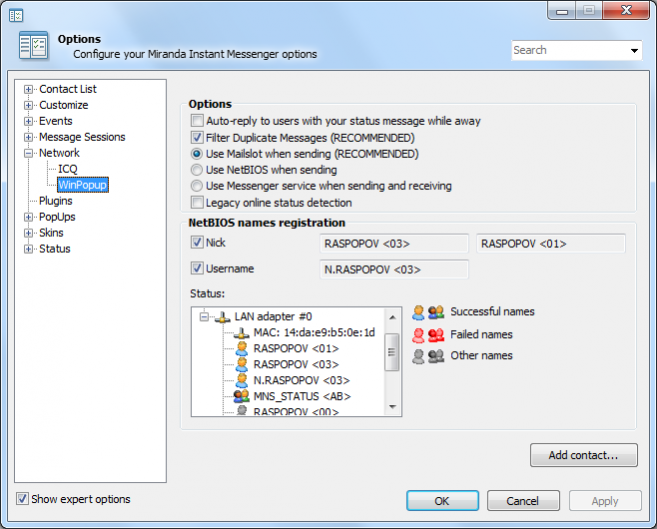Select Message Sessions in options tree

pos(82,137)
